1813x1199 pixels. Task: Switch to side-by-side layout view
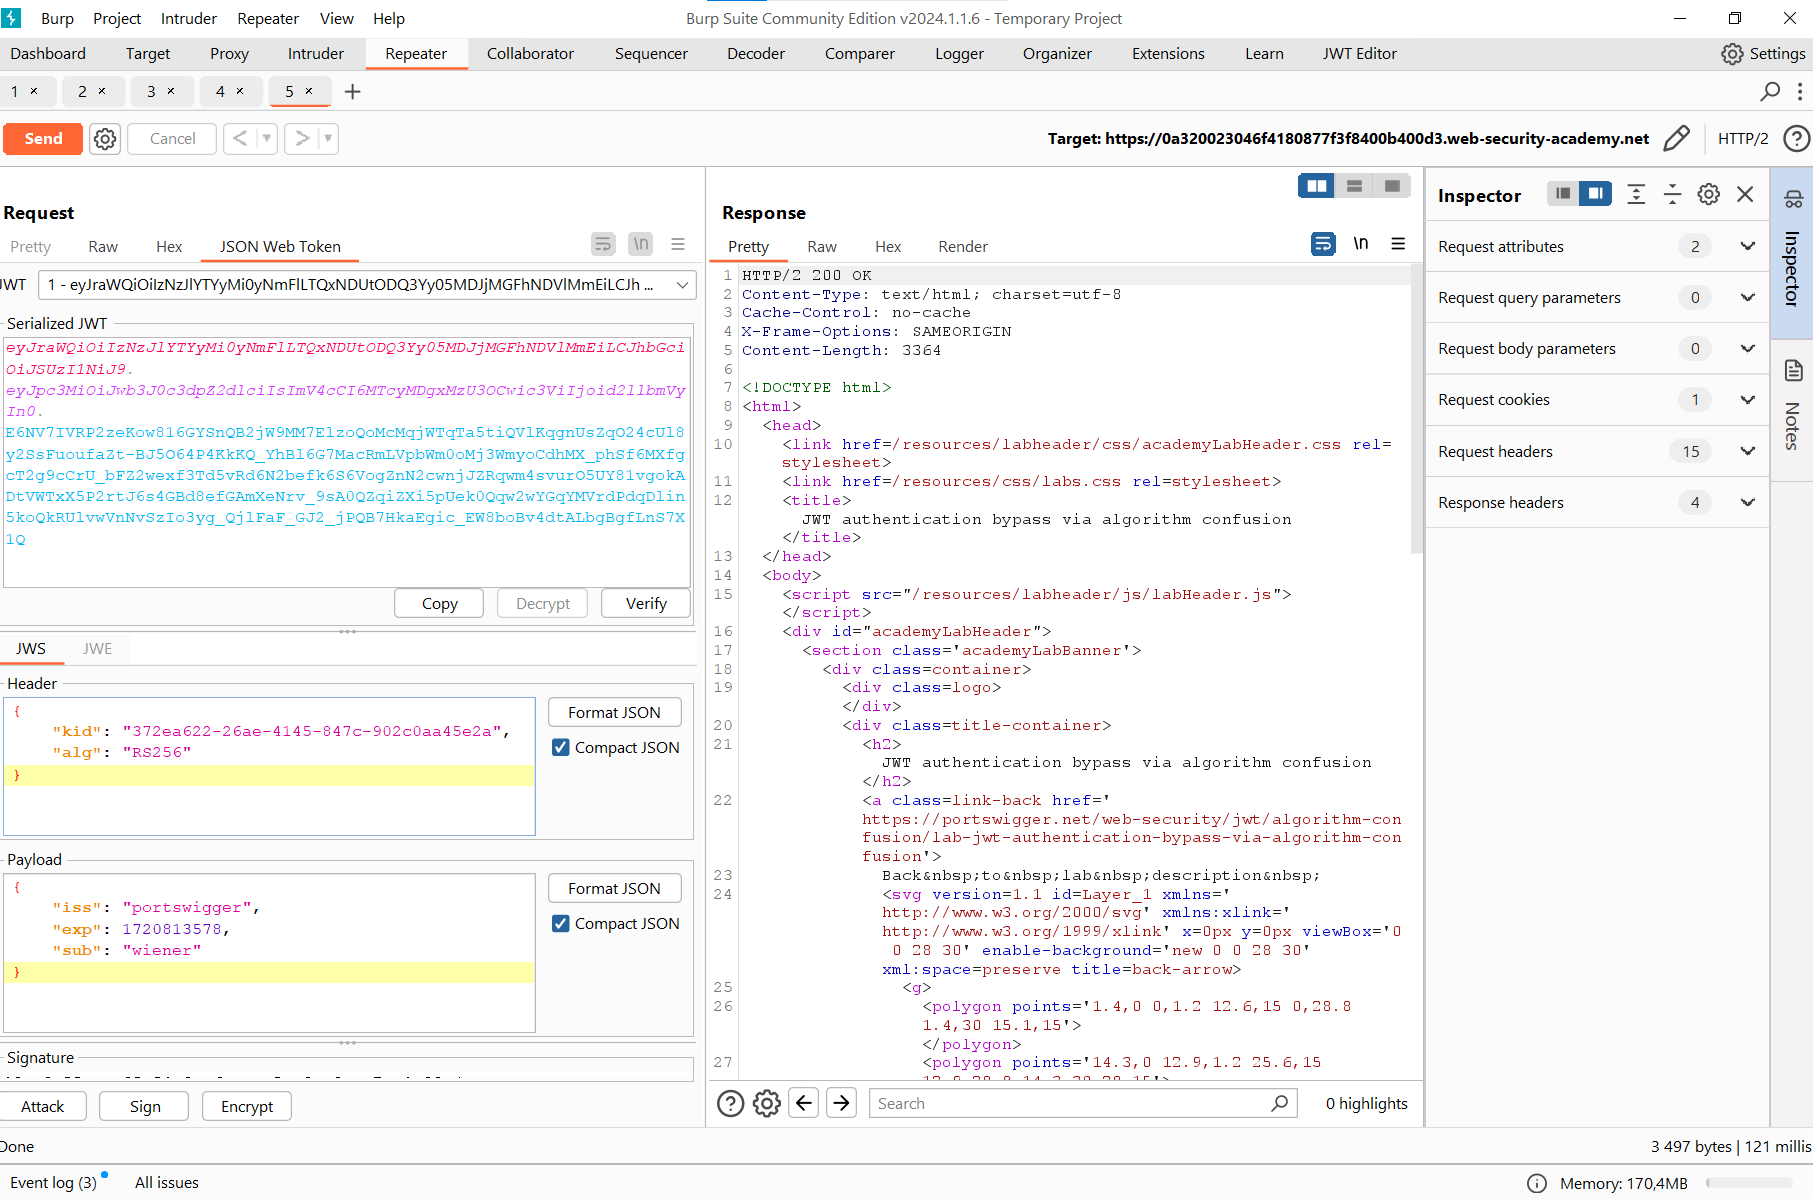coord(1317,186)
